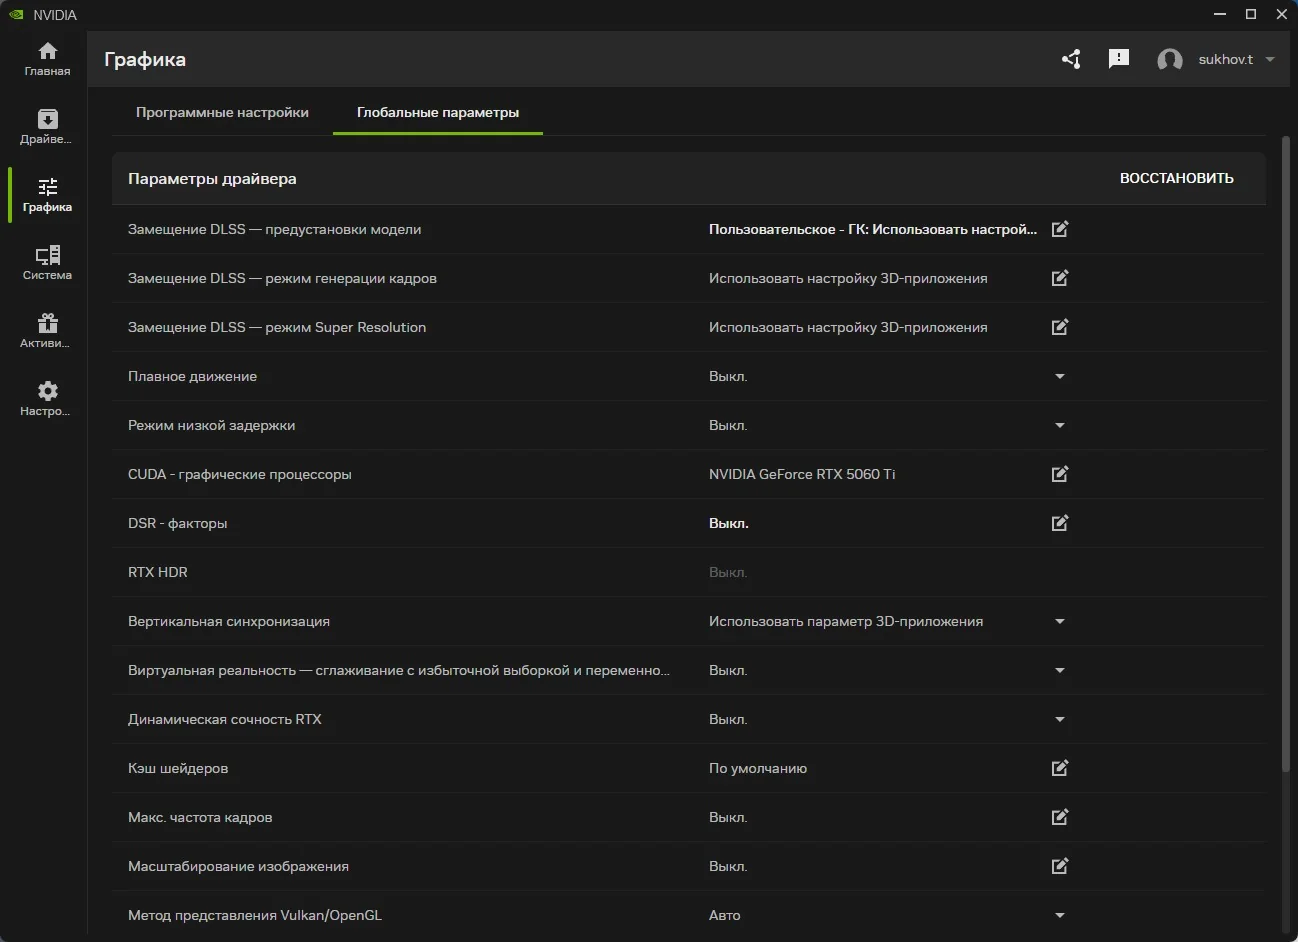The height and width of the screenshot is (942, 1298).
Task: Edit the Макс. частота кадров setting
Action: coord(1060,817)
